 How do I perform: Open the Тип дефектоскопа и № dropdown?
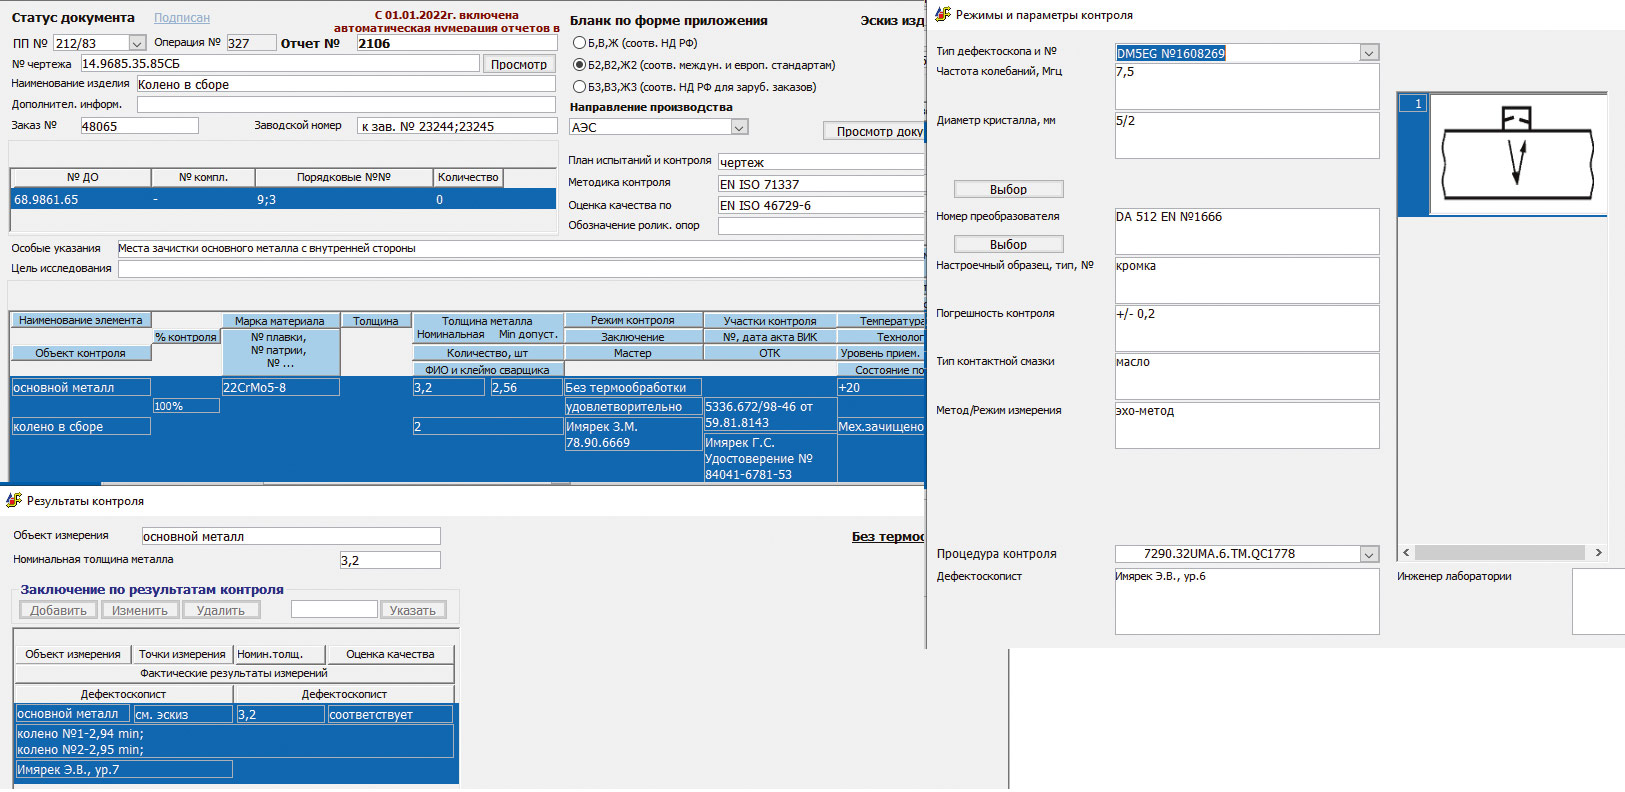click(1369, 53)
